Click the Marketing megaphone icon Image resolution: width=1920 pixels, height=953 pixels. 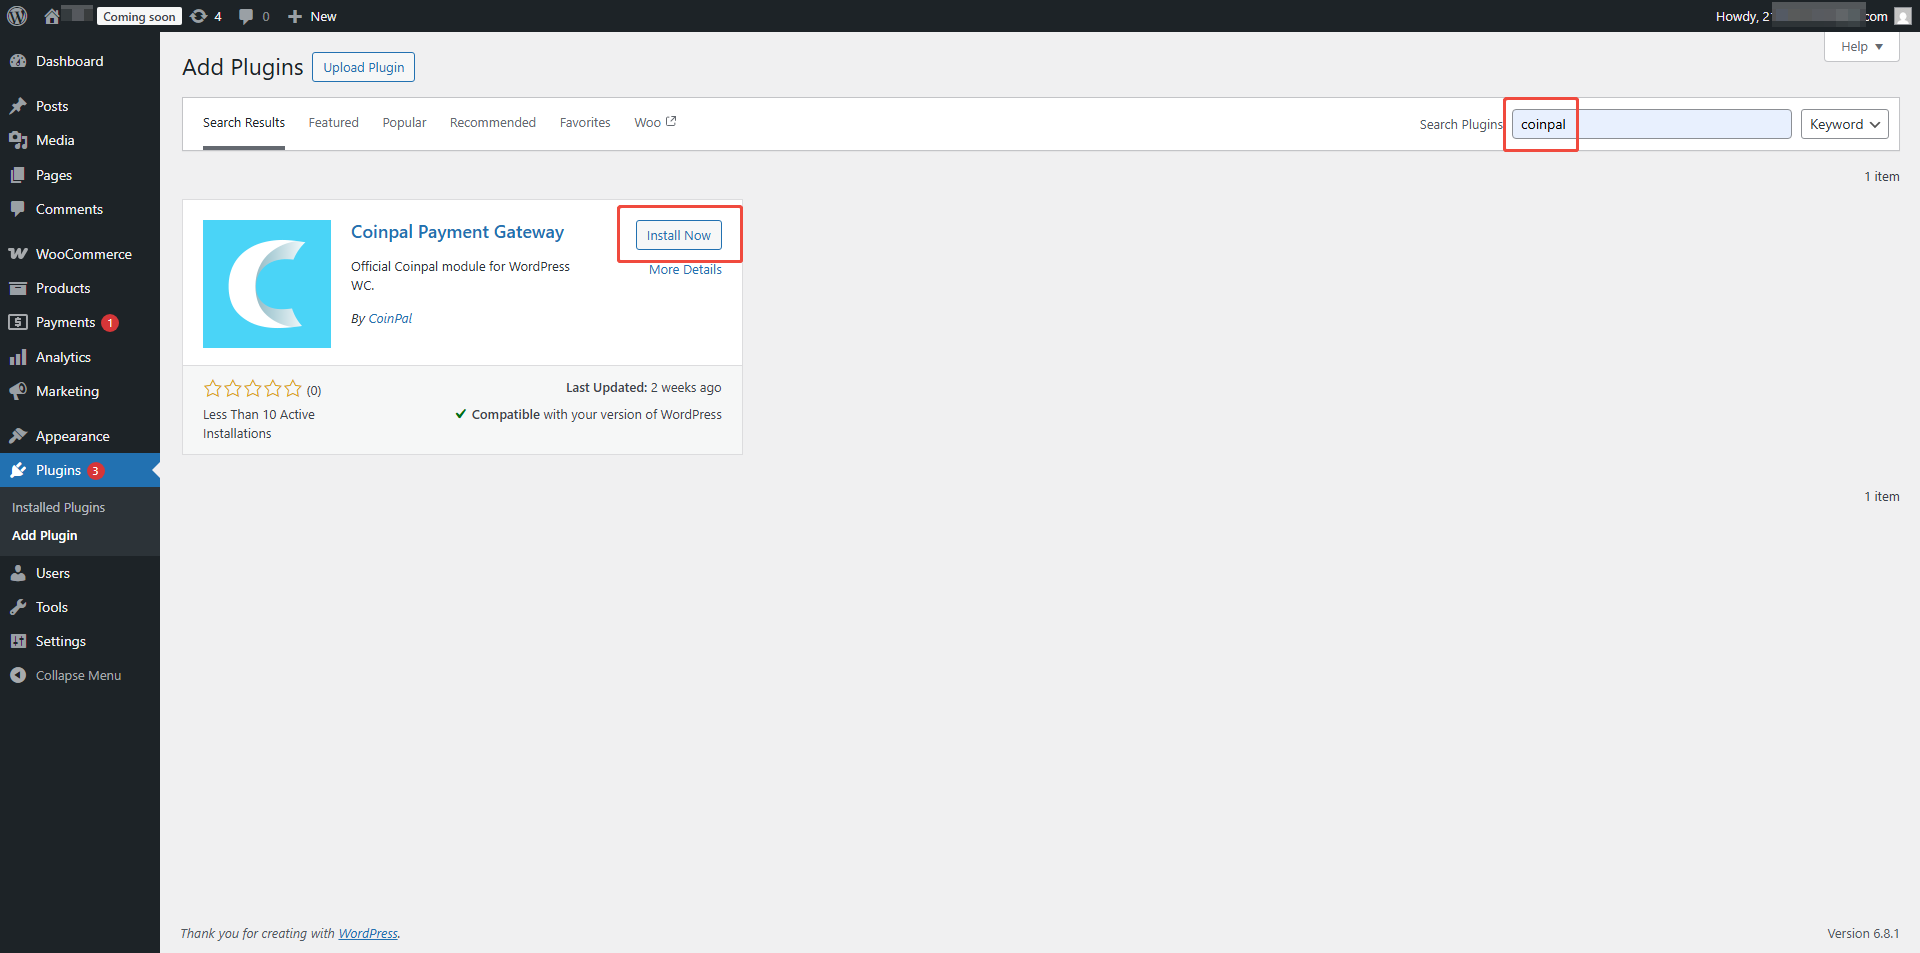click(18, 391)
